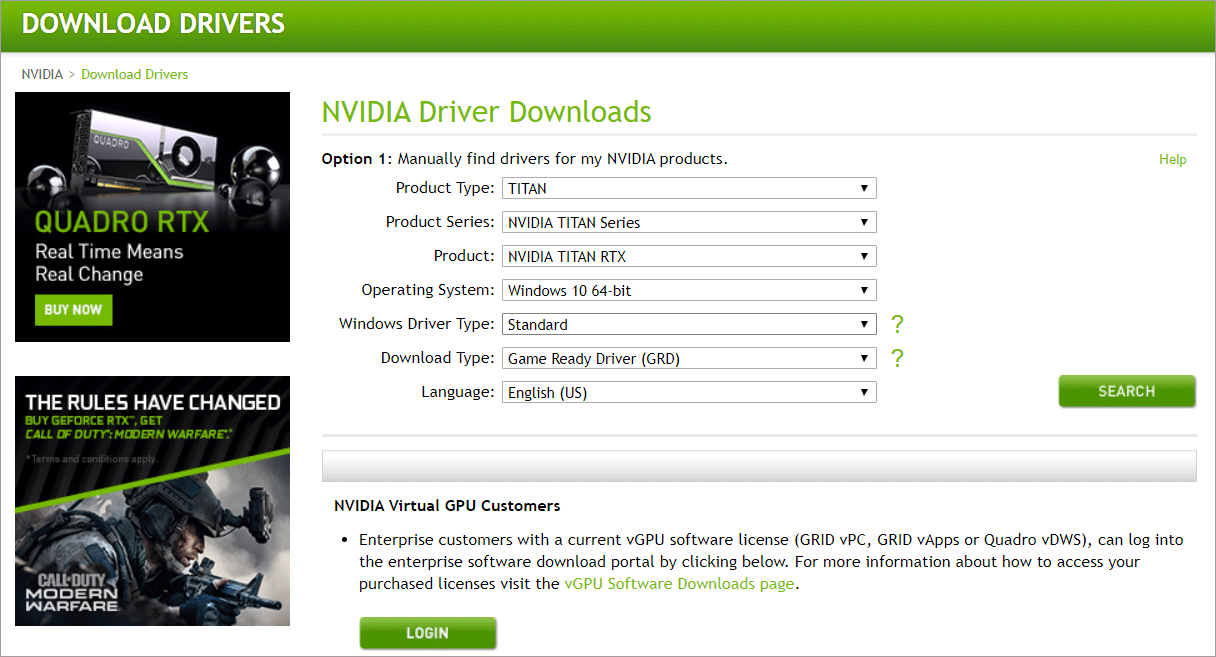
Task: Click the NVIDIA breadcrumb link
Action: (42, 74)
